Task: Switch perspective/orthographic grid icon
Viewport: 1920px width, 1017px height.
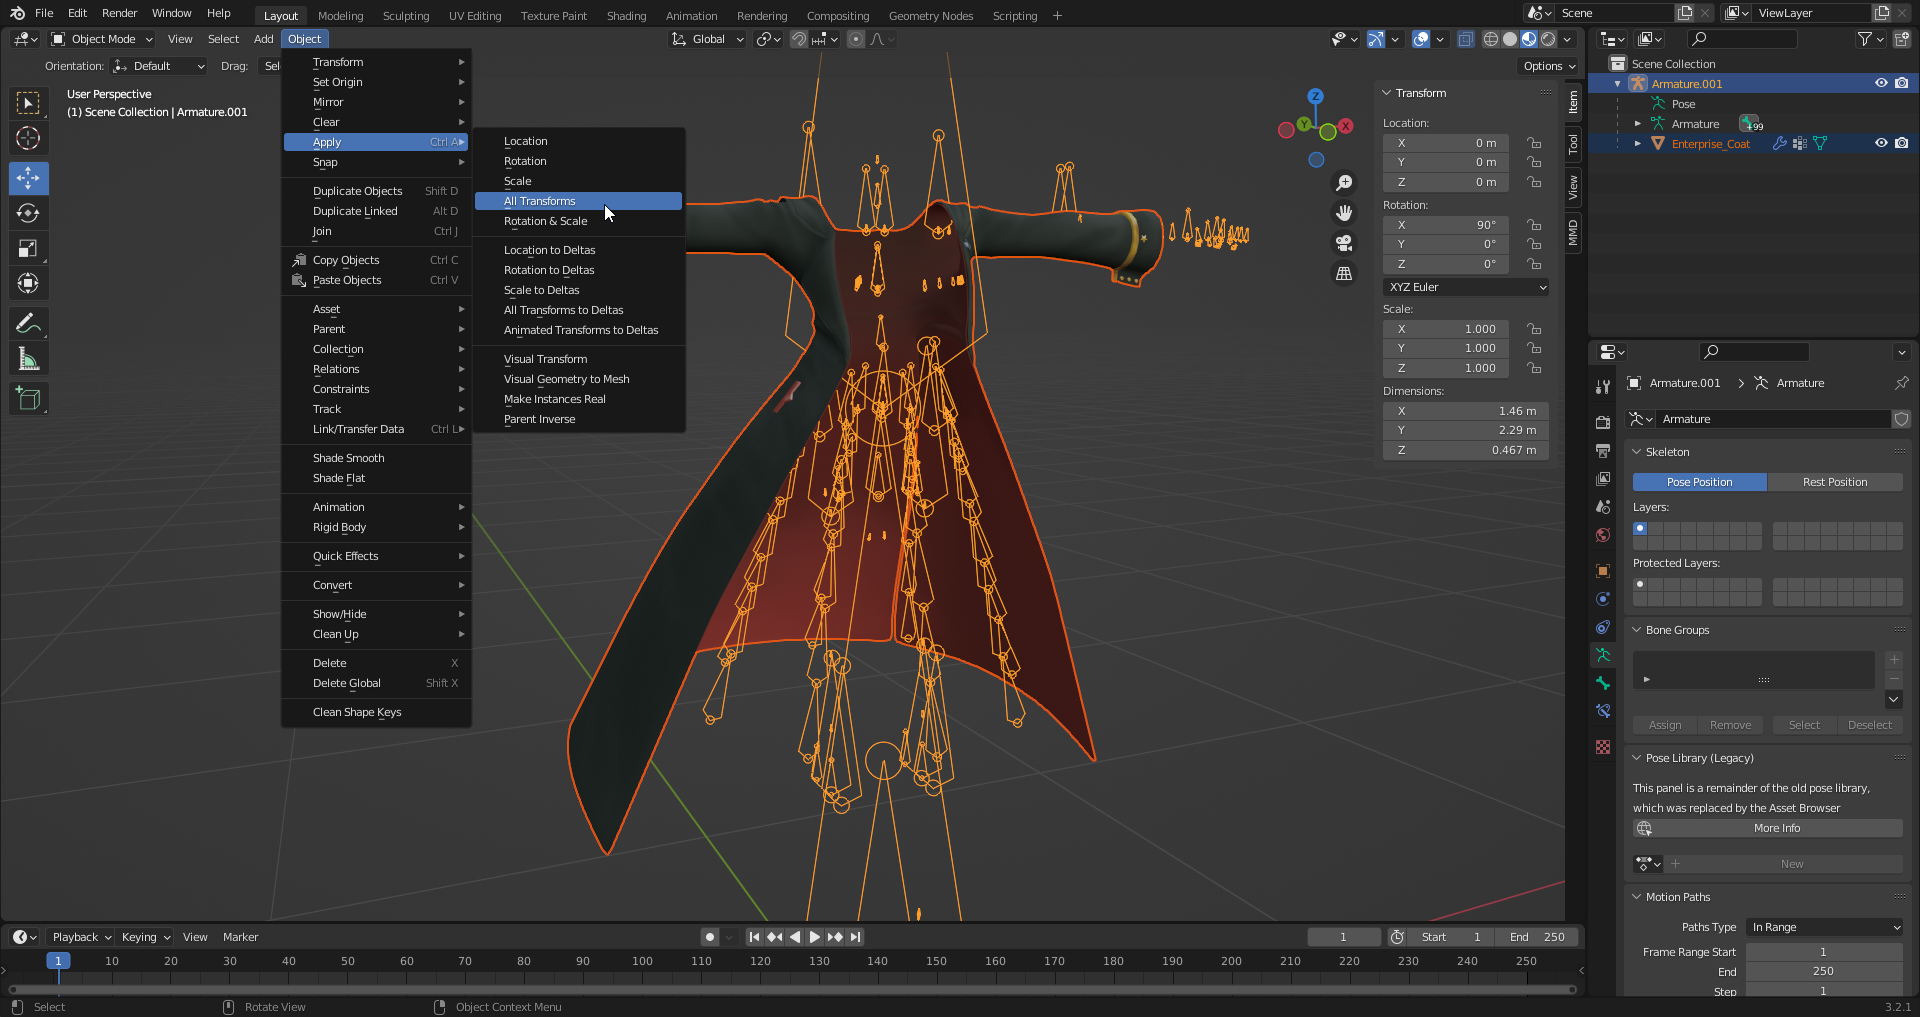Action: [1344, 273]
